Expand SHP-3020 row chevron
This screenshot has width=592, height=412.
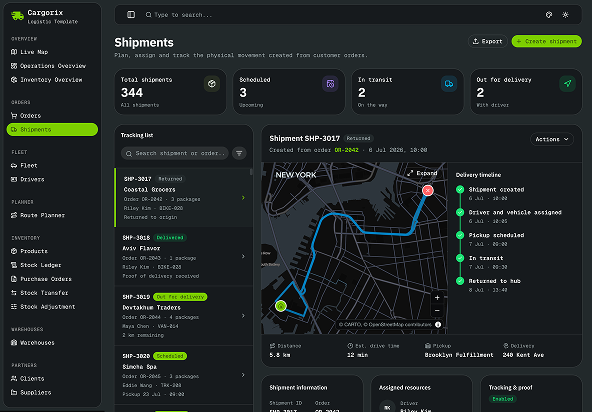coord(243,375)
